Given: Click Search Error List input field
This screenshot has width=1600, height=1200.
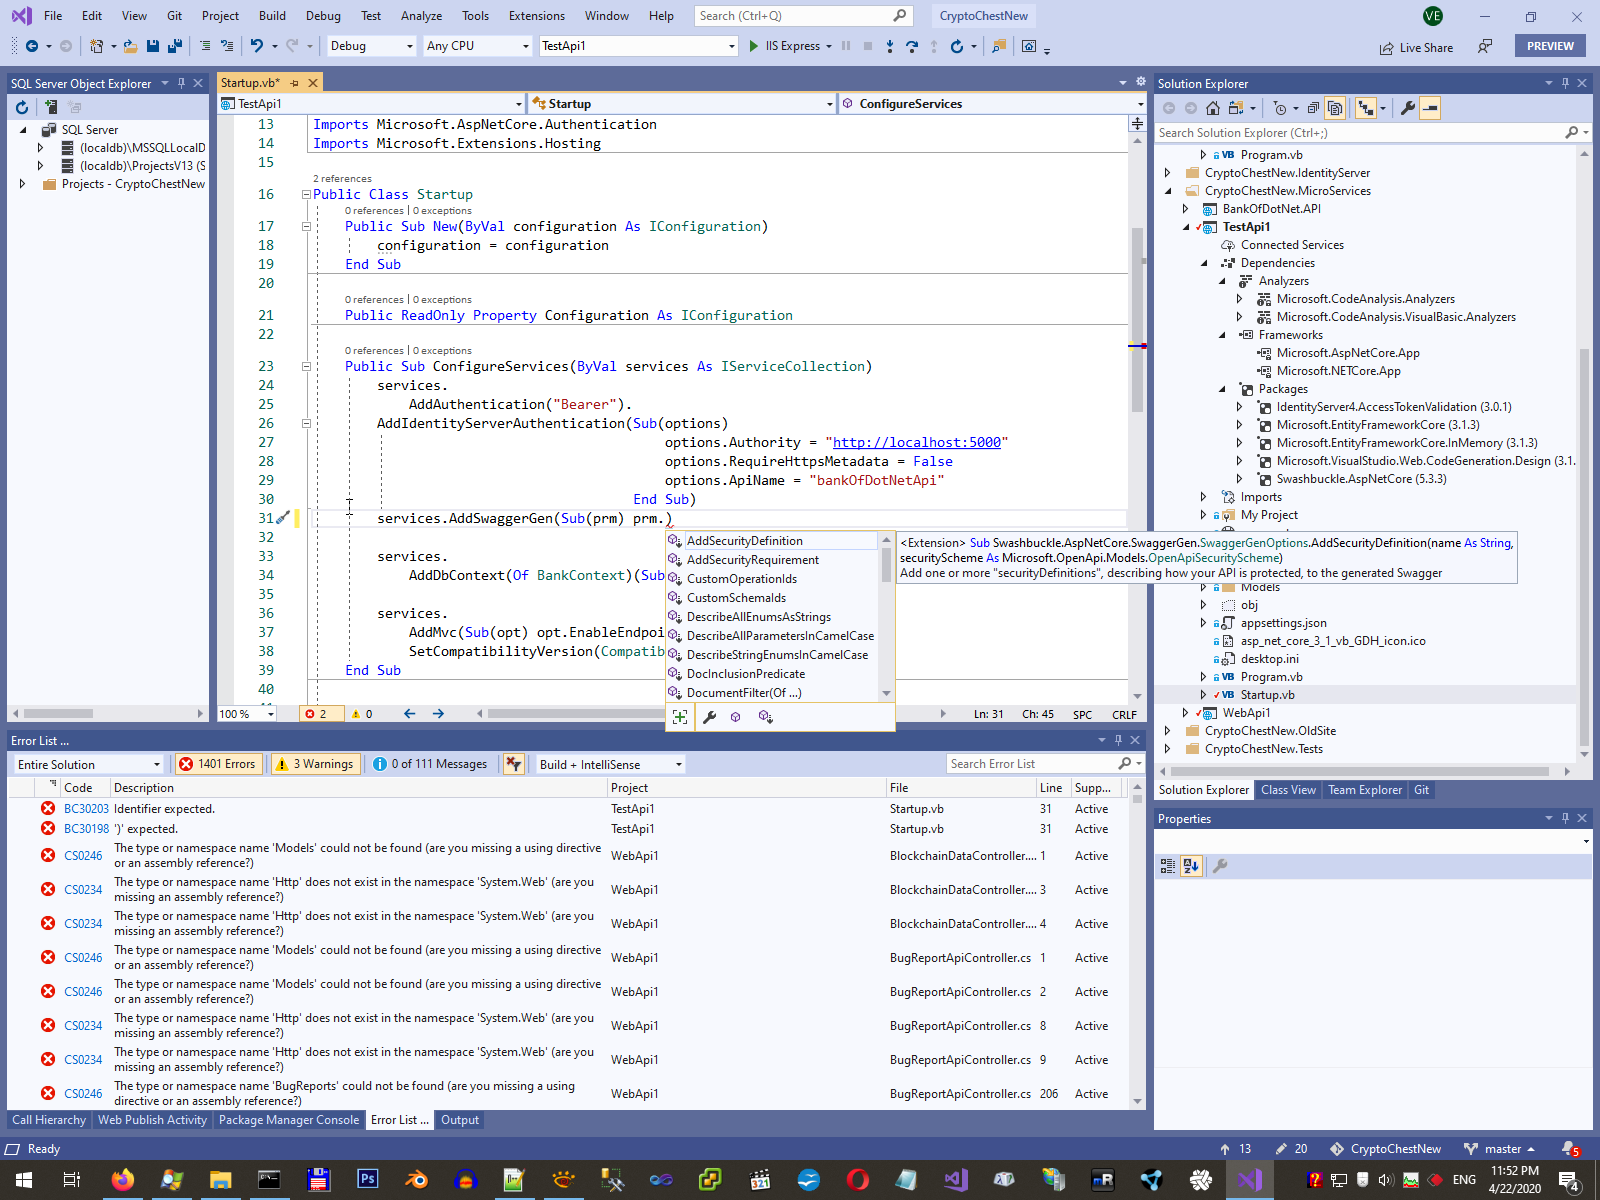Looking at the screenshot, I should point(1030,764).
